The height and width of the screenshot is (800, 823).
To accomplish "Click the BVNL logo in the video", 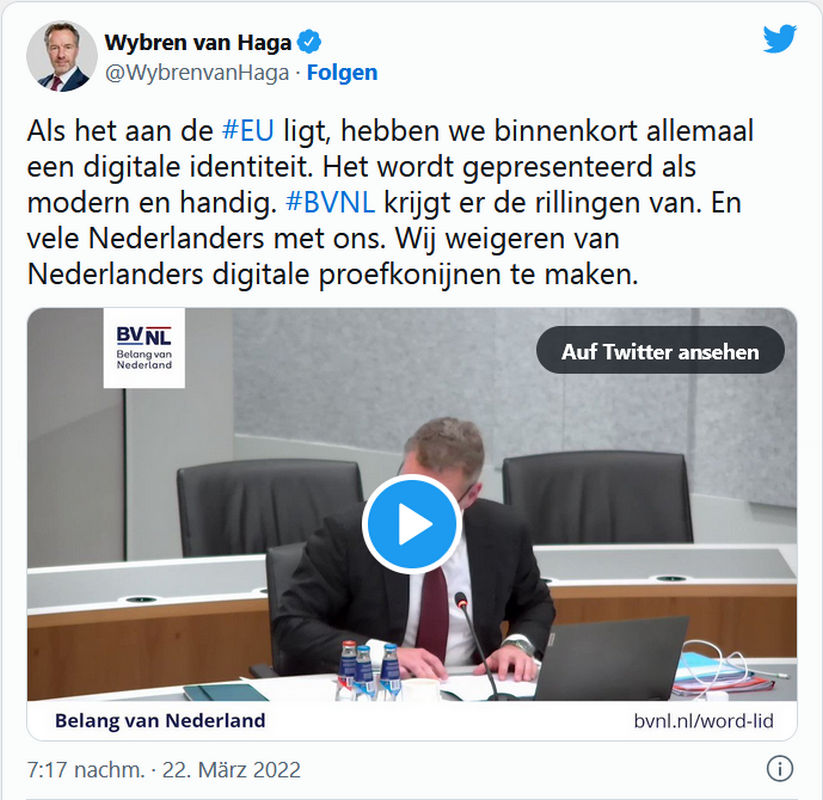I will pyautogui.click(x=144, y=348).
